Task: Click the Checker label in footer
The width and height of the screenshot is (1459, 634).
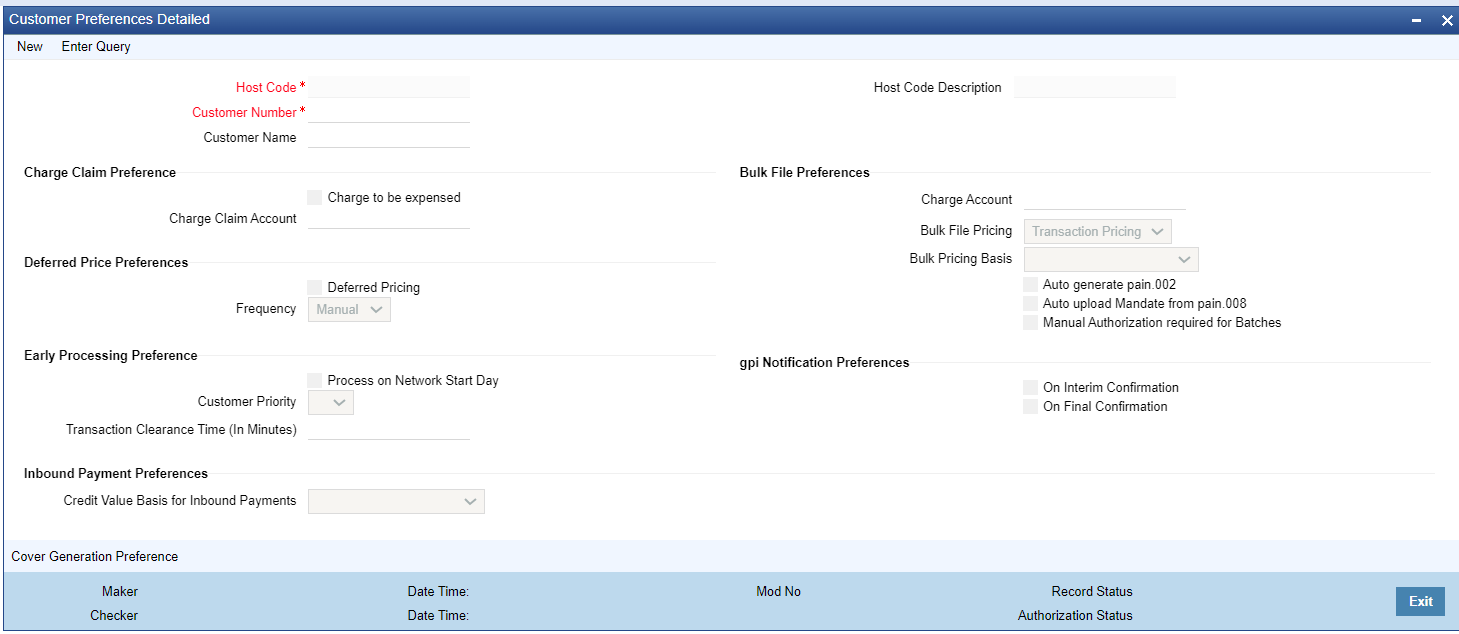Action: 114,615
